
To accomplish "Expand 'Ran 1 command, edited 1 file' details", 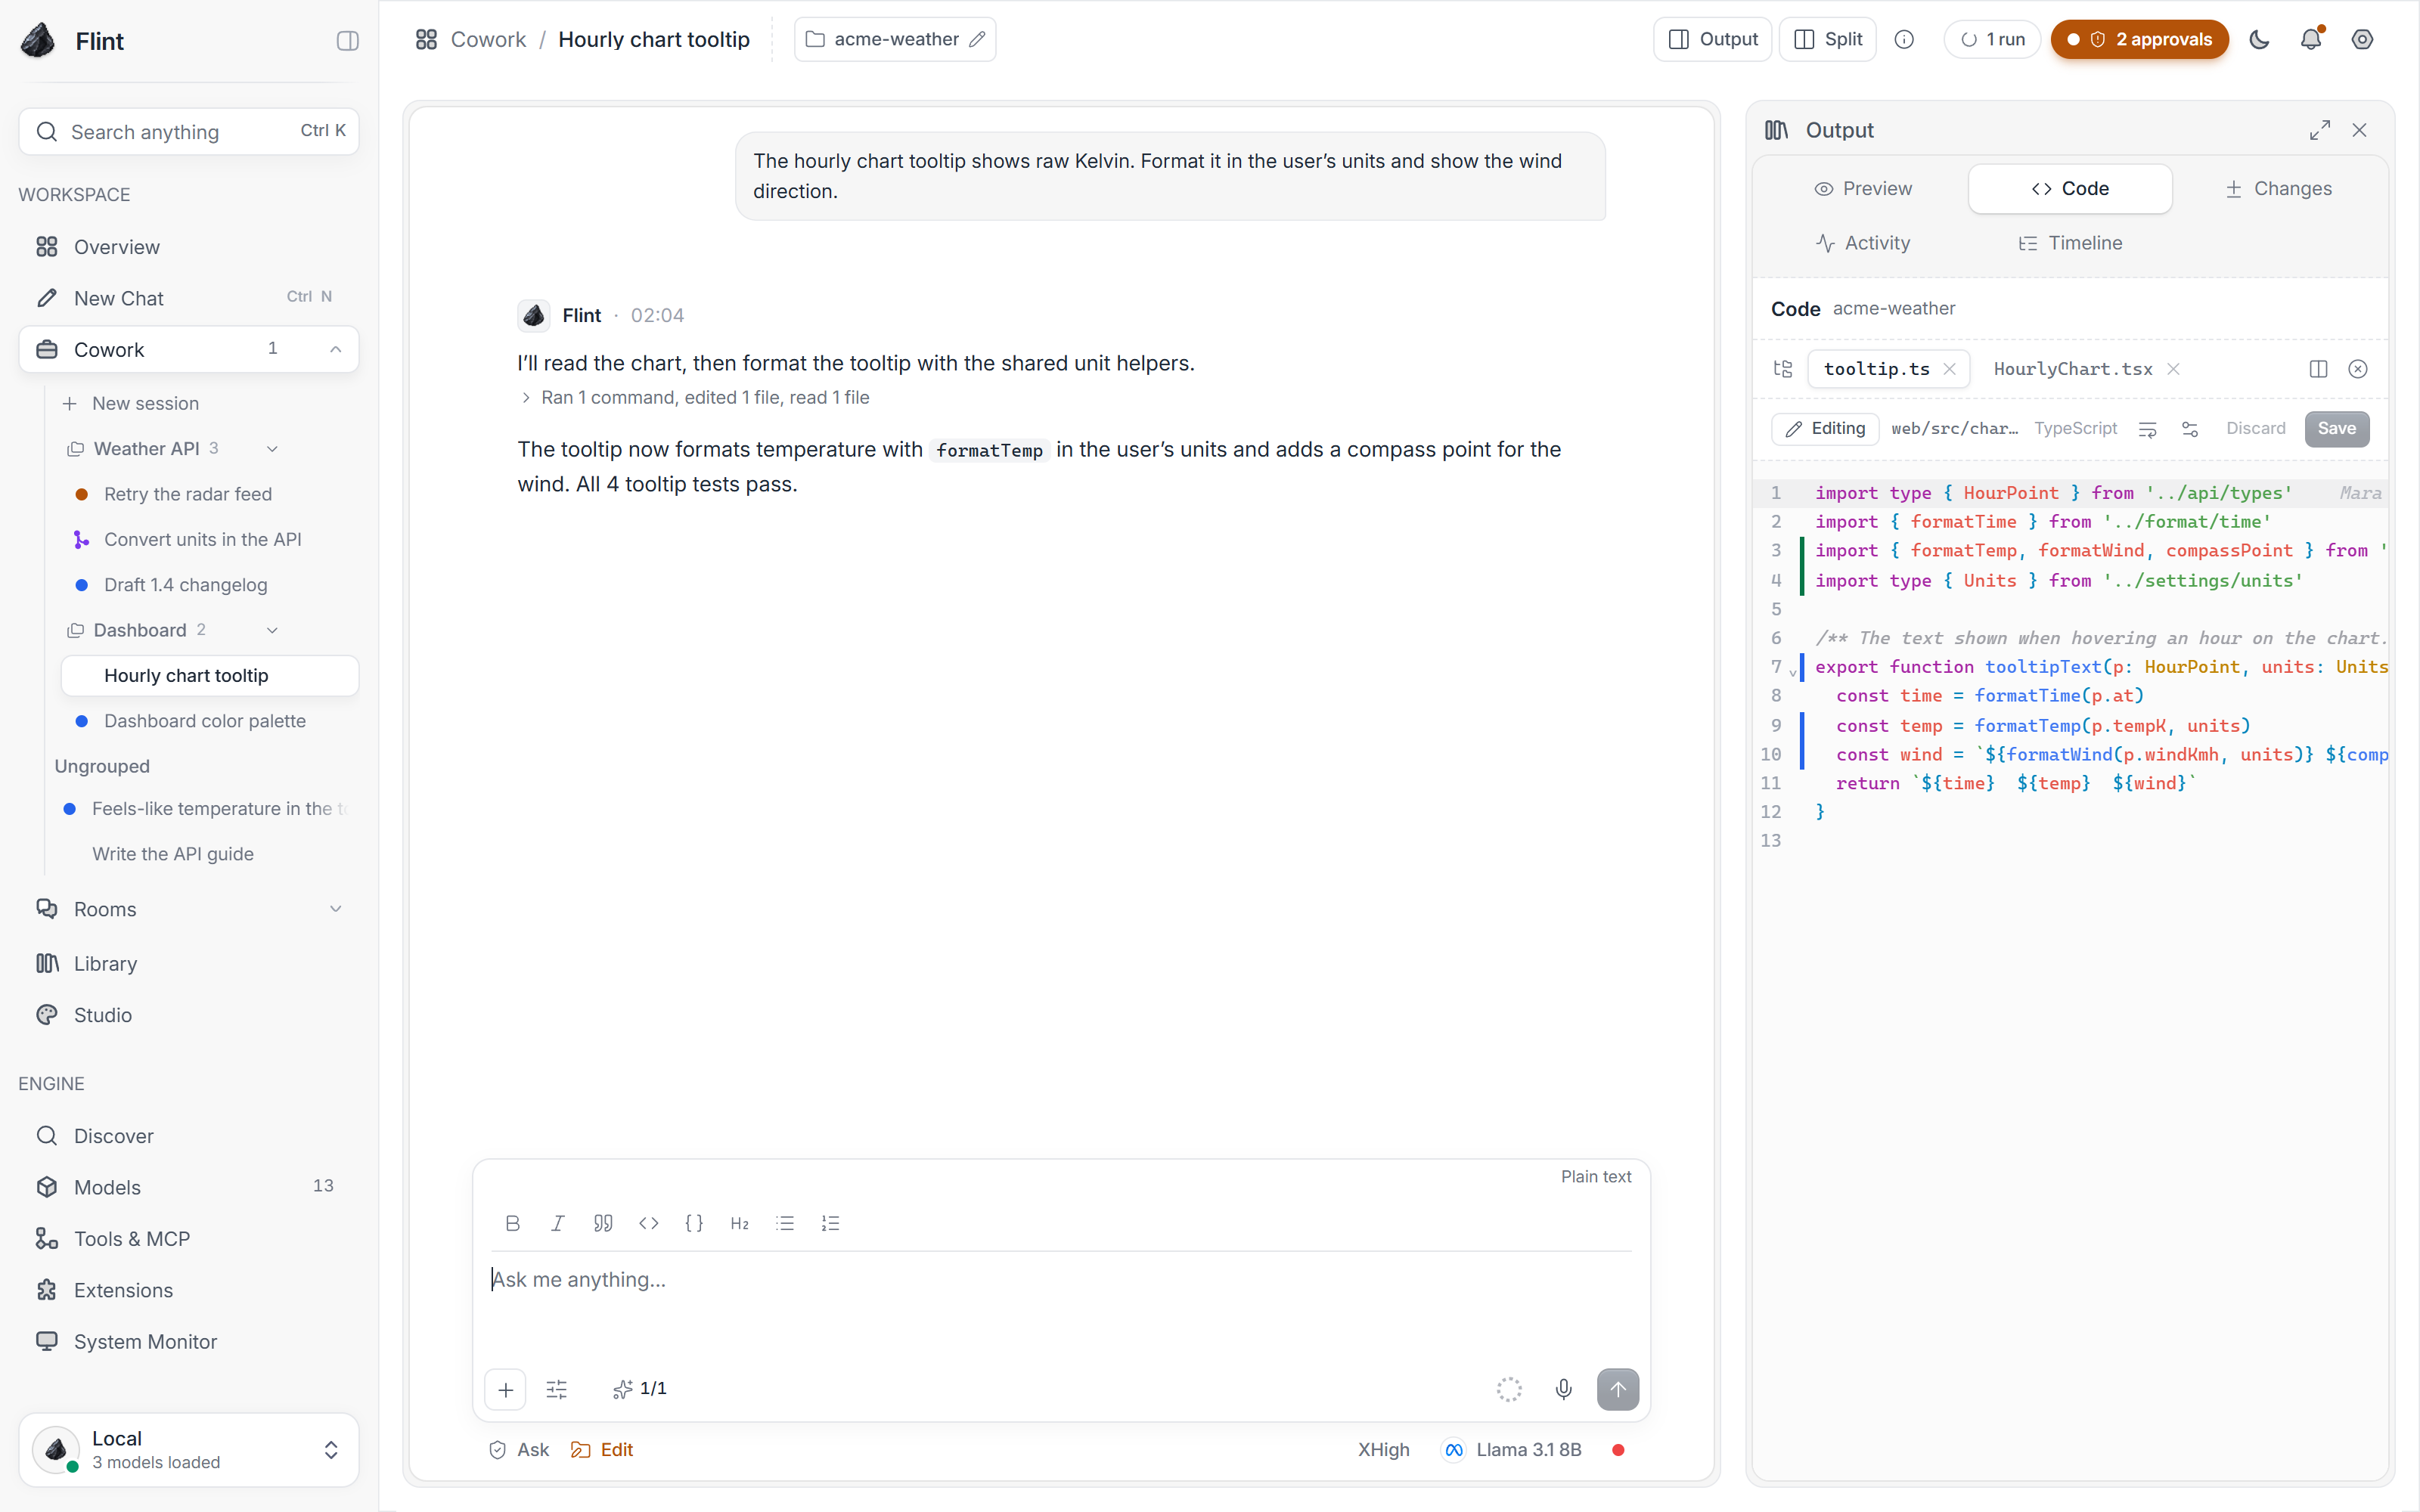I will click(x=694, y=398).
